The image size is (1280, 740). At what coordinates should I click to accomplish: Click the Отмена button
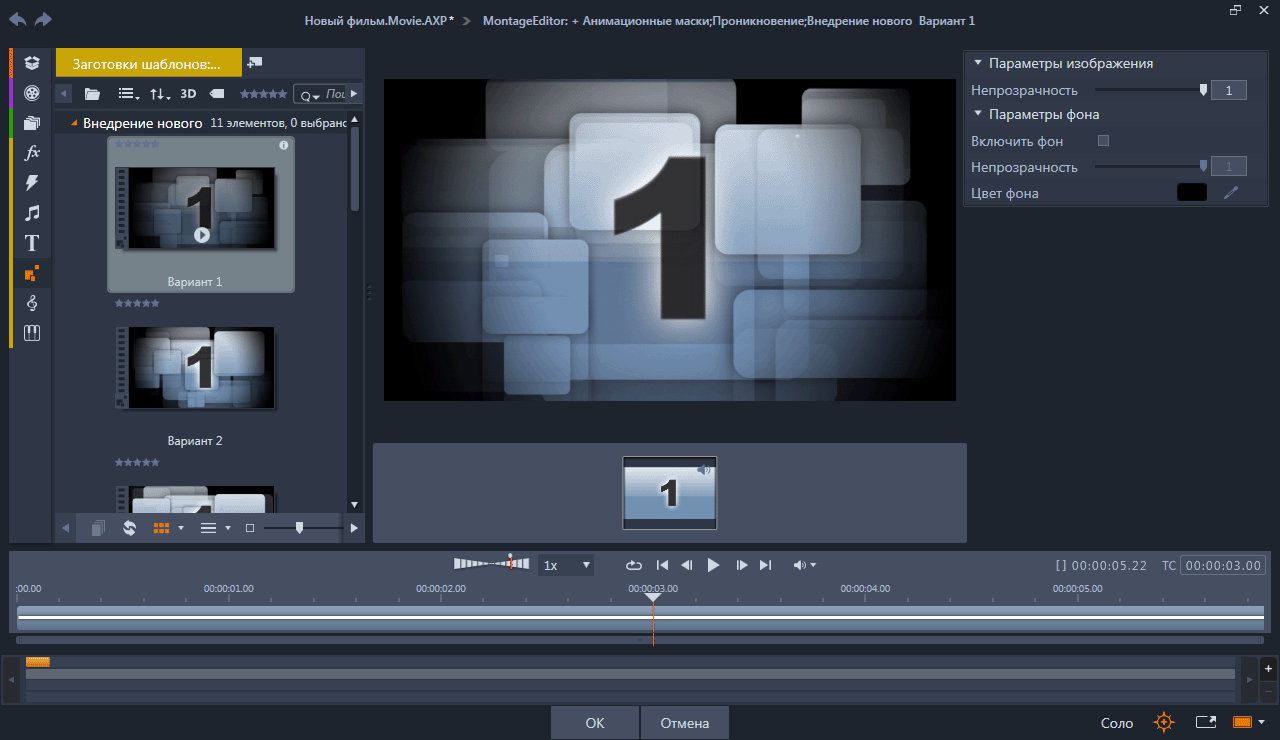click(x=685, y=723)
